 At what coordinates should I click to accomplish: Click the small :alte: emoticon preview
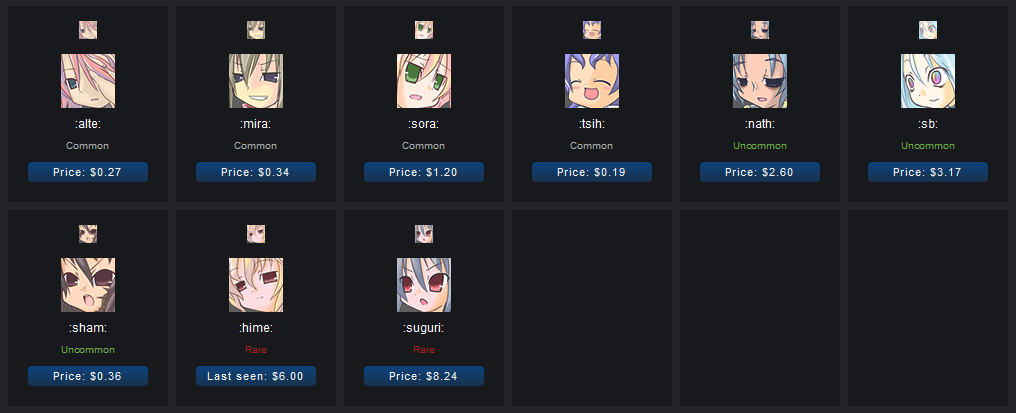(88, 30)
